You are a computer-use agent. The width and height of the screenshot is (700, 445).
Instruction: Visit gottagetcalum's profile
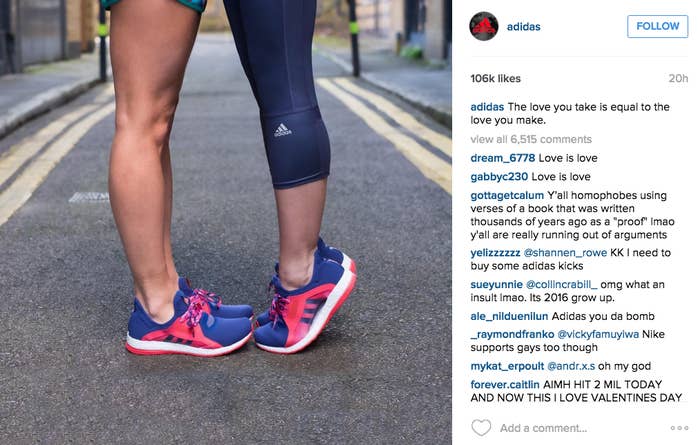click(507, 195)
